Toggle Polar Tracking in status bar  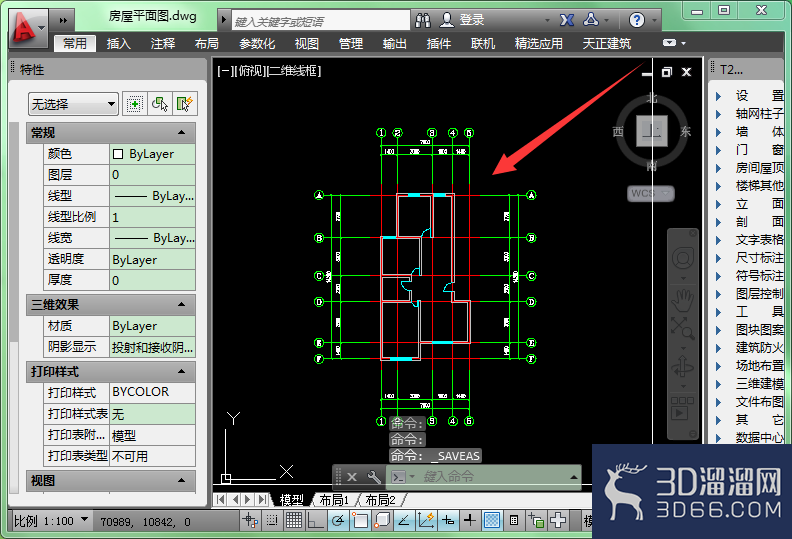(338, 520)
